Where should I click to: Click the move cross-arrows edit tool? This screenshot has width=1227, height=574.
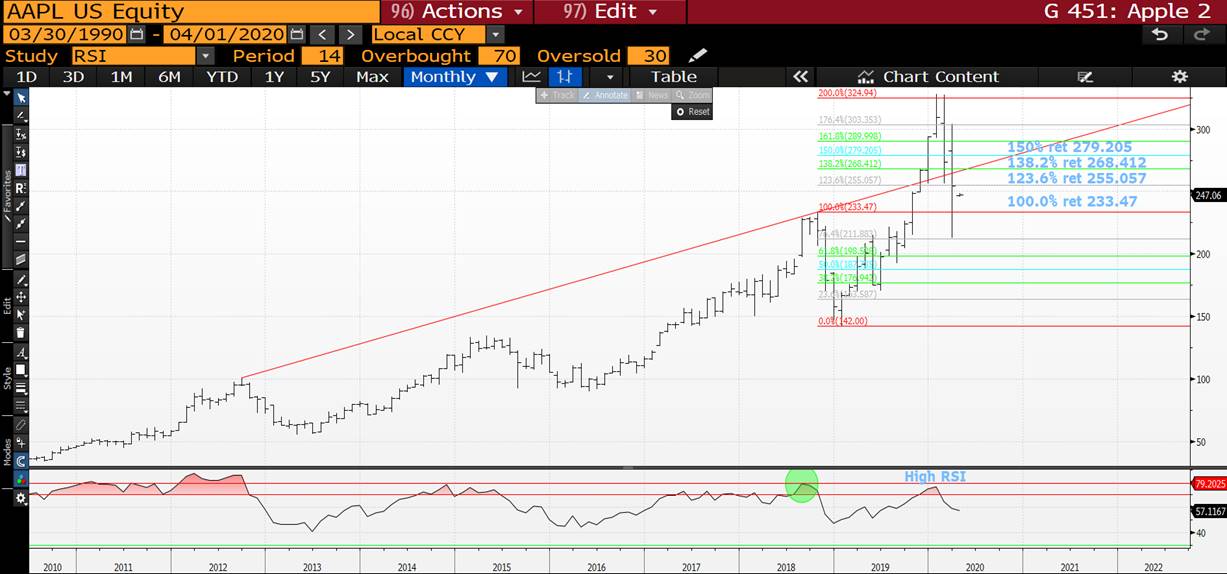[22, 296]
